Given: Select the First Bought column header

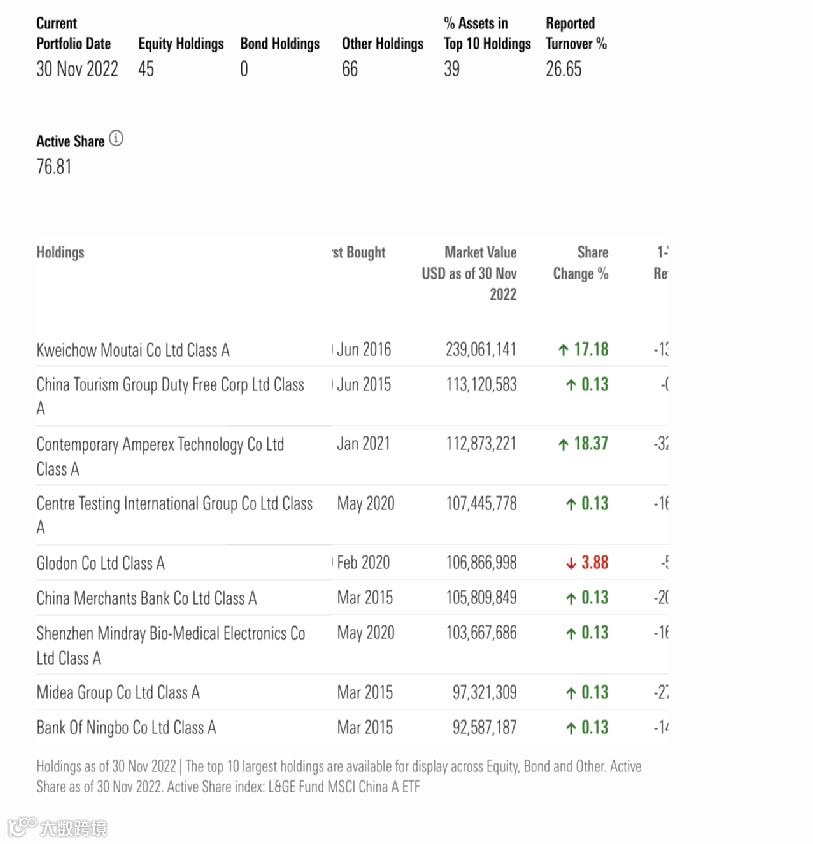Looking at the screenshot, I should pyautogui.click(x=359, y=252).
